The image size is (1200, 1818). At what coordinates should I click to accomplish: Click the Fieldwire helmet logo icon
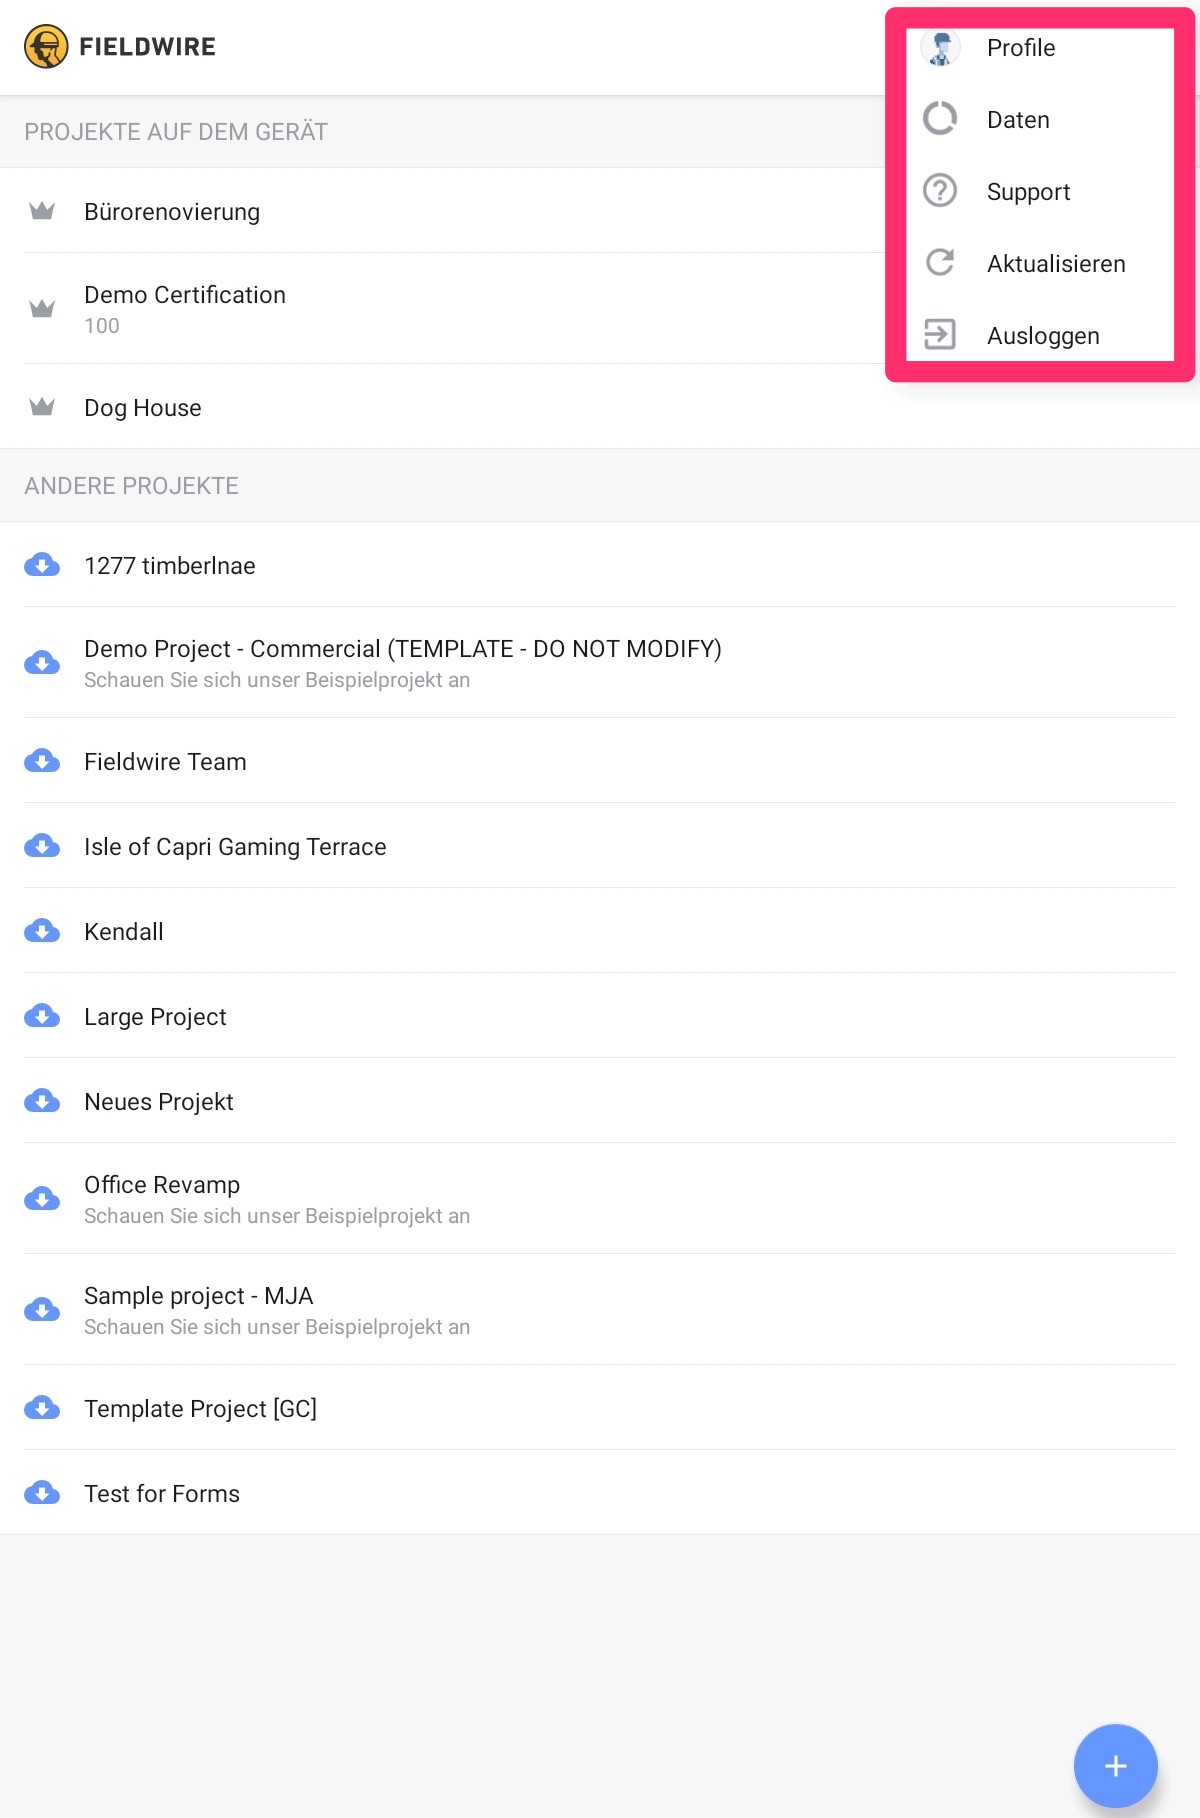click(x=46, y=47)
